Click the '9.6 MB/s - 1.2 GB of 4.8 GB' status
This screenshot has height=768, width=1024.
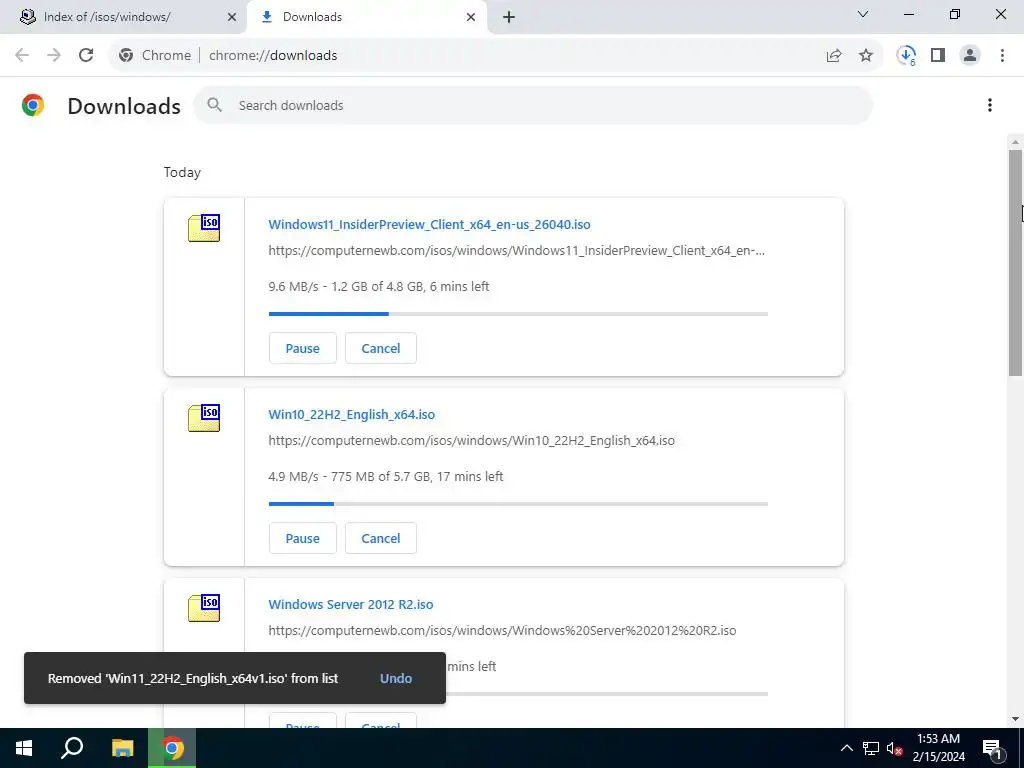coord(379,286)
